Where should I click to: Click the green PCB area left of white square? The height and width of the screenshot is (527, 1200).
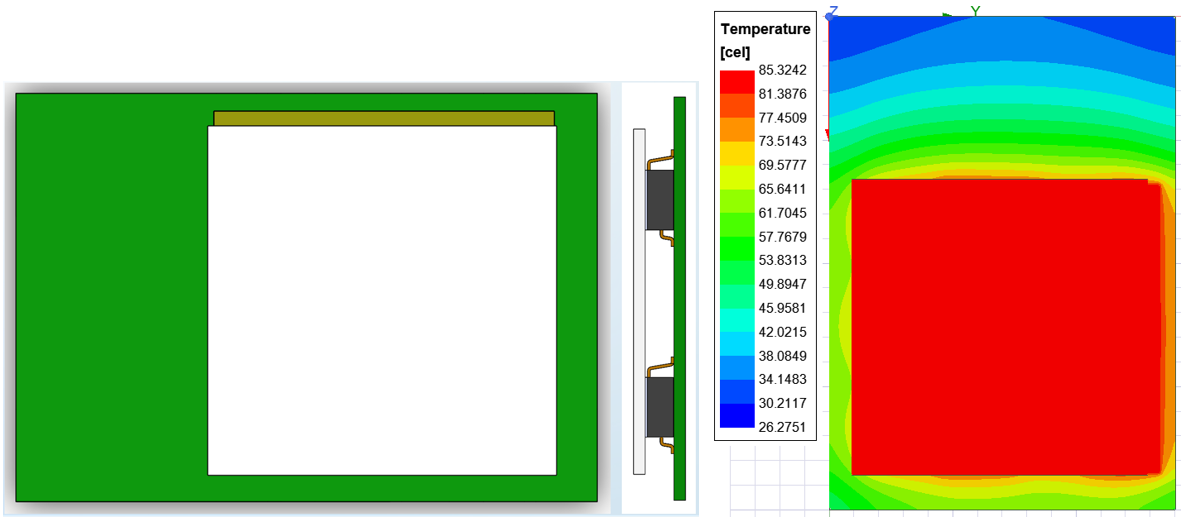tap(110, 300)
